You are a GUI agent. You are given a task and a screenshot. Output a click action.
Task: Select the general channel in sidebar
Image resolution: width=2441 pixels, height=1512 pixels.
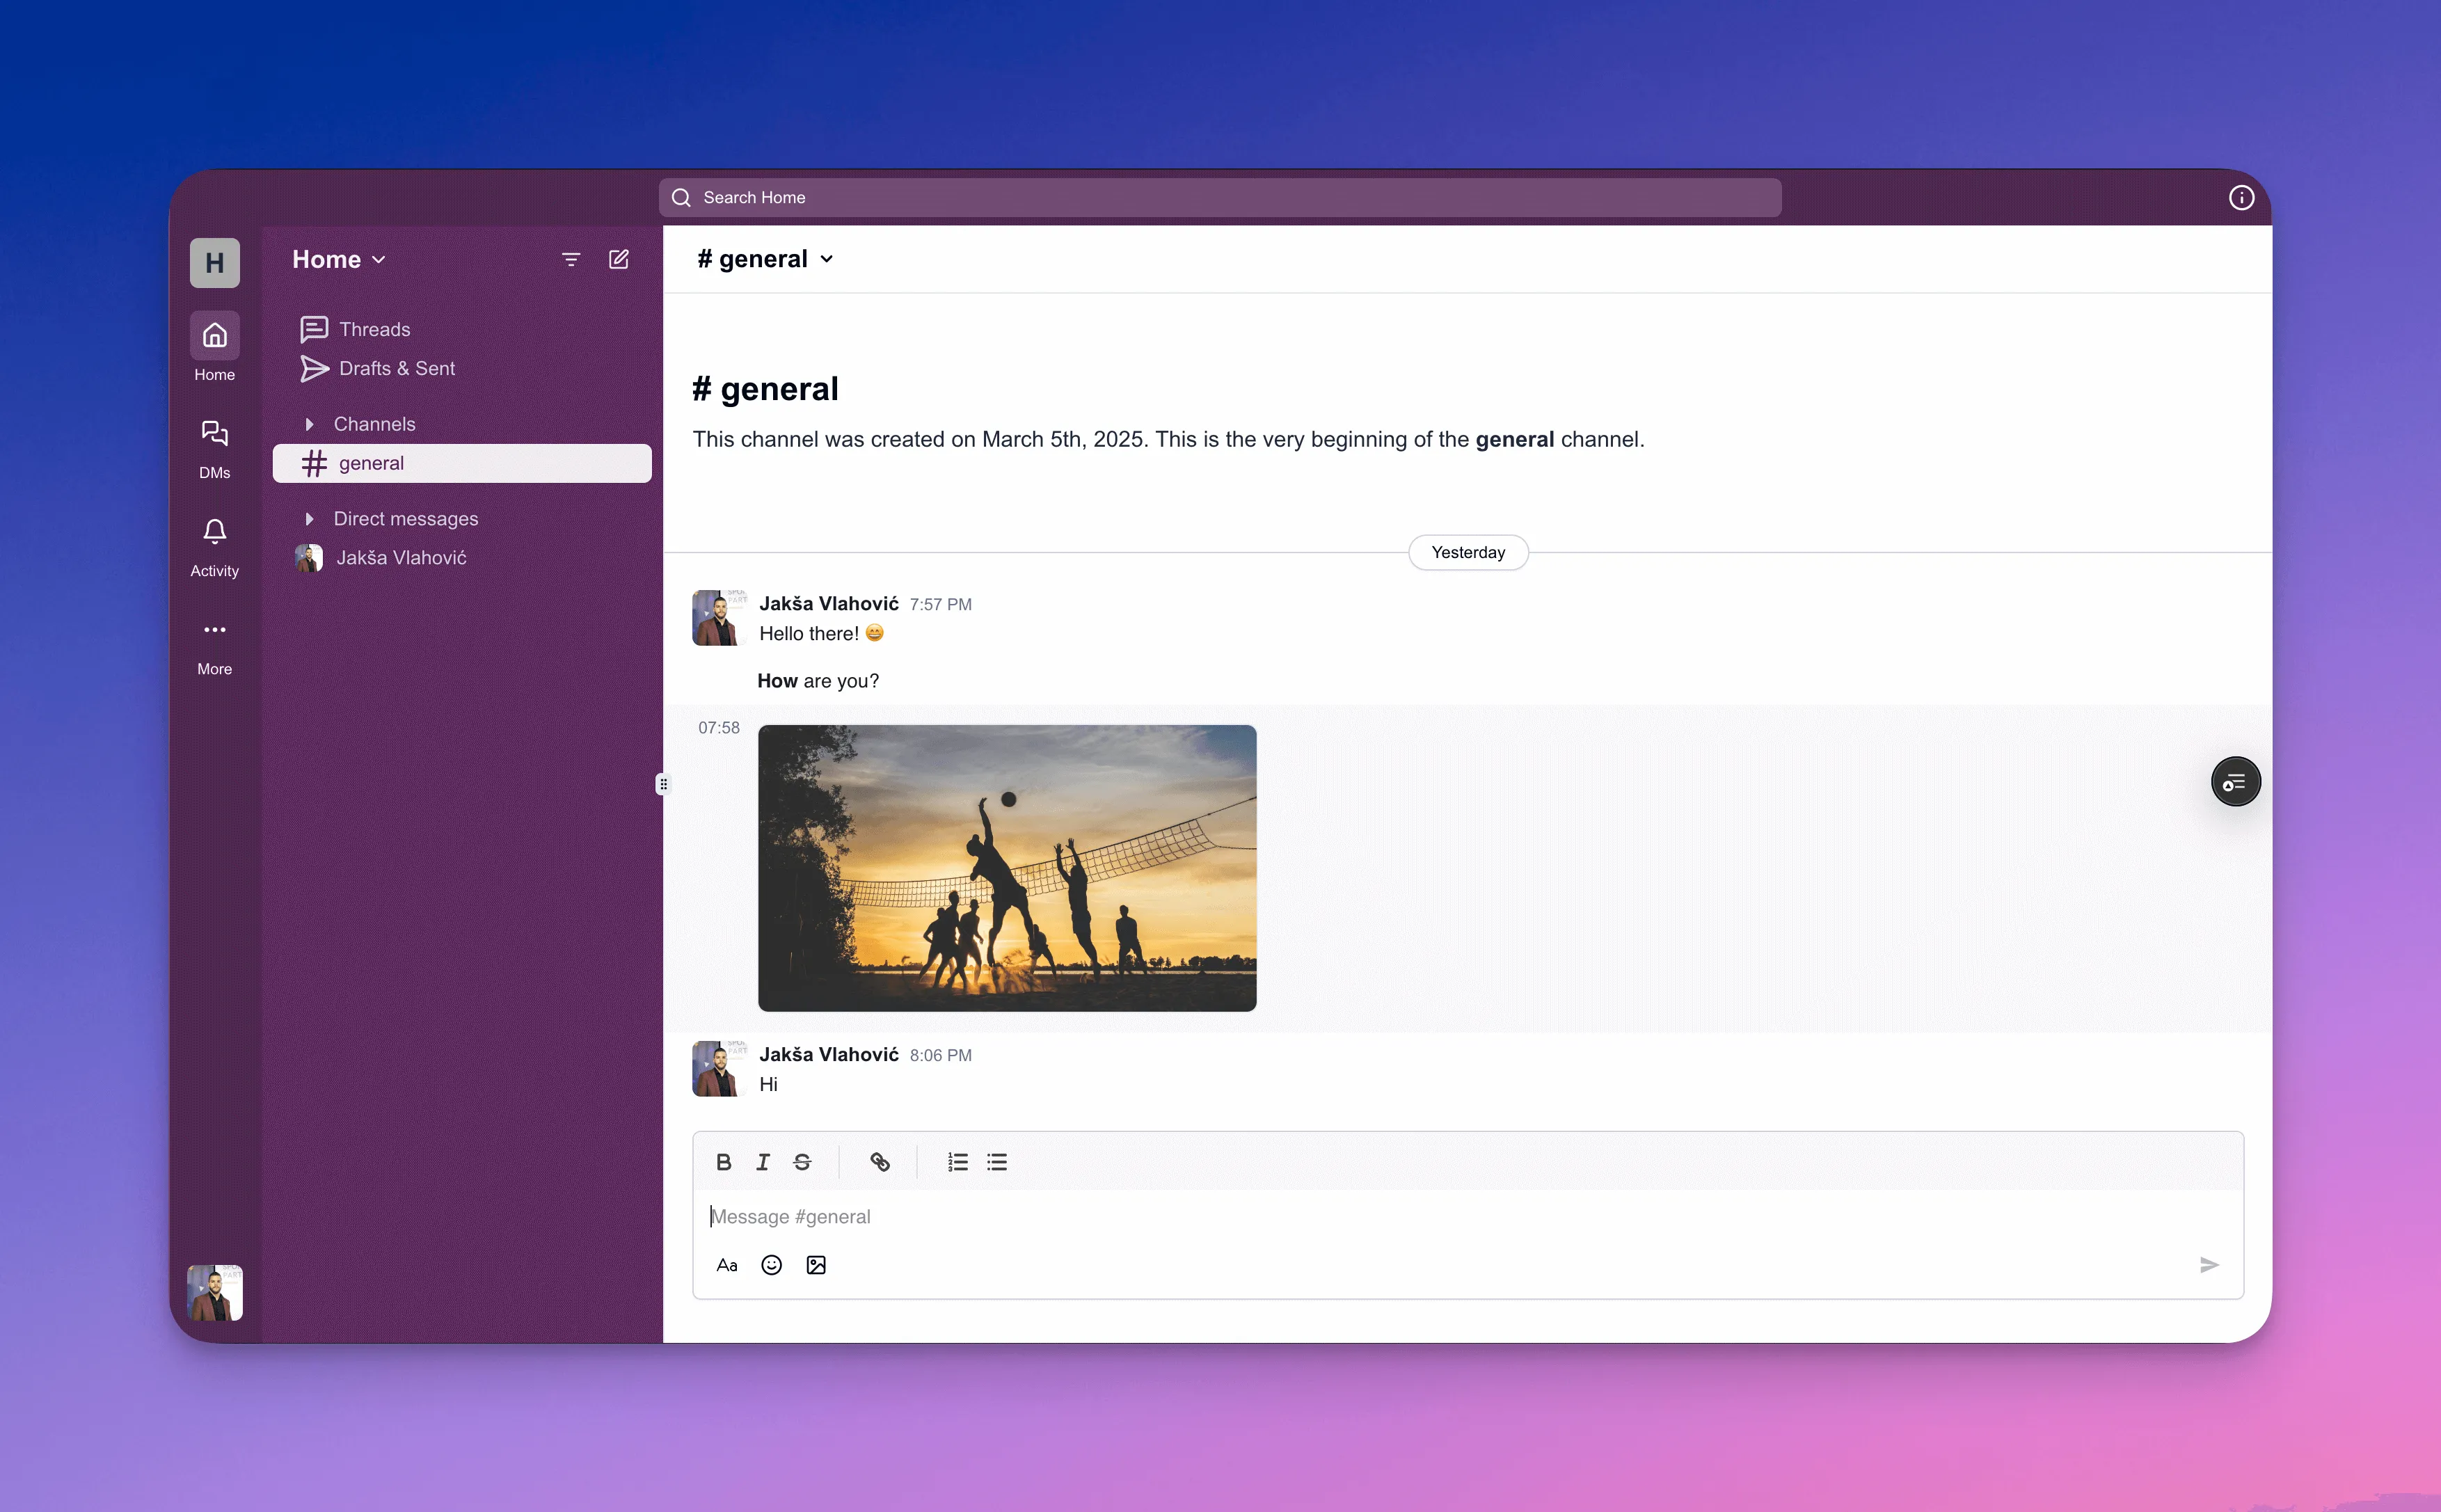click(x=372, y=462)
